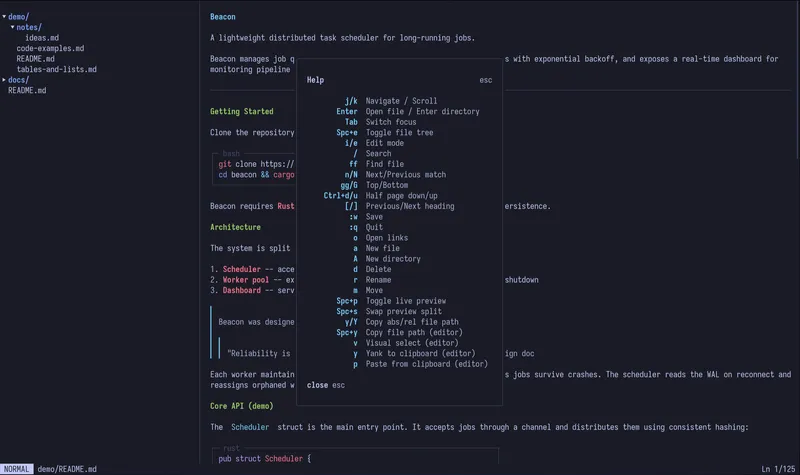Screen dimensions: 800x475
Task: Click the vertical scrollbar on right edge
Action: (796, 80)
